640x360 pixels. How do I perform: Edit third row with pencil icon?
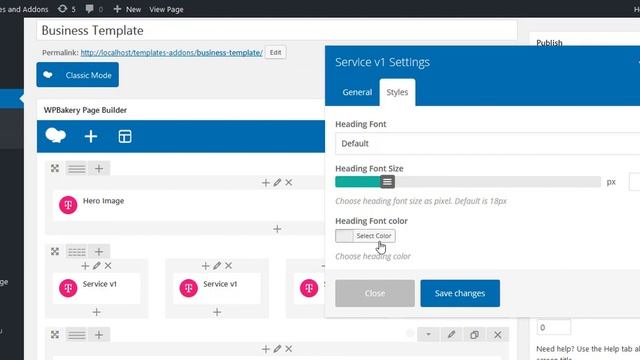tap(451, 335)
